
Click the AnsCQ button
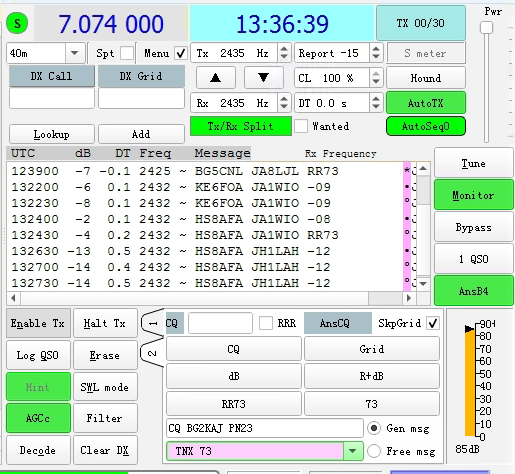(x=338, y=323)
